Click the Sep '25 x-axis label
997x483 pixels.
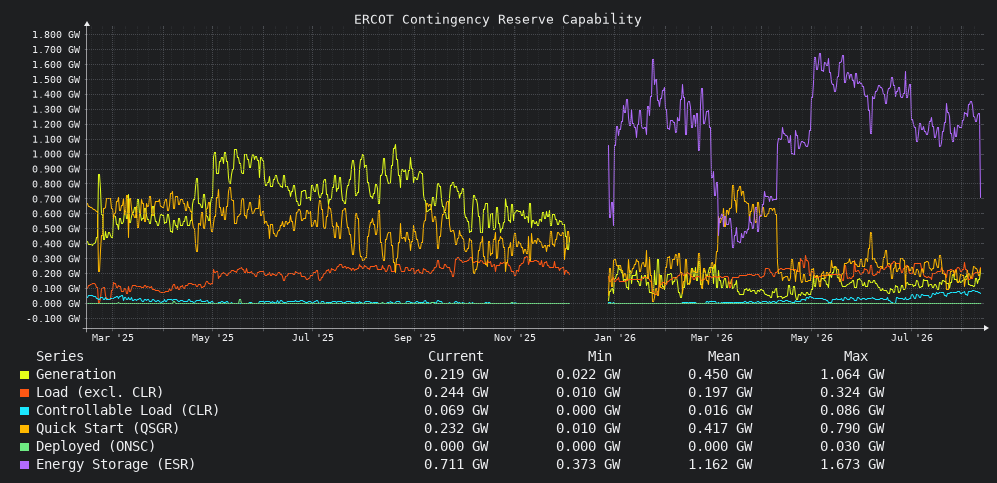(x=415, y=338)
